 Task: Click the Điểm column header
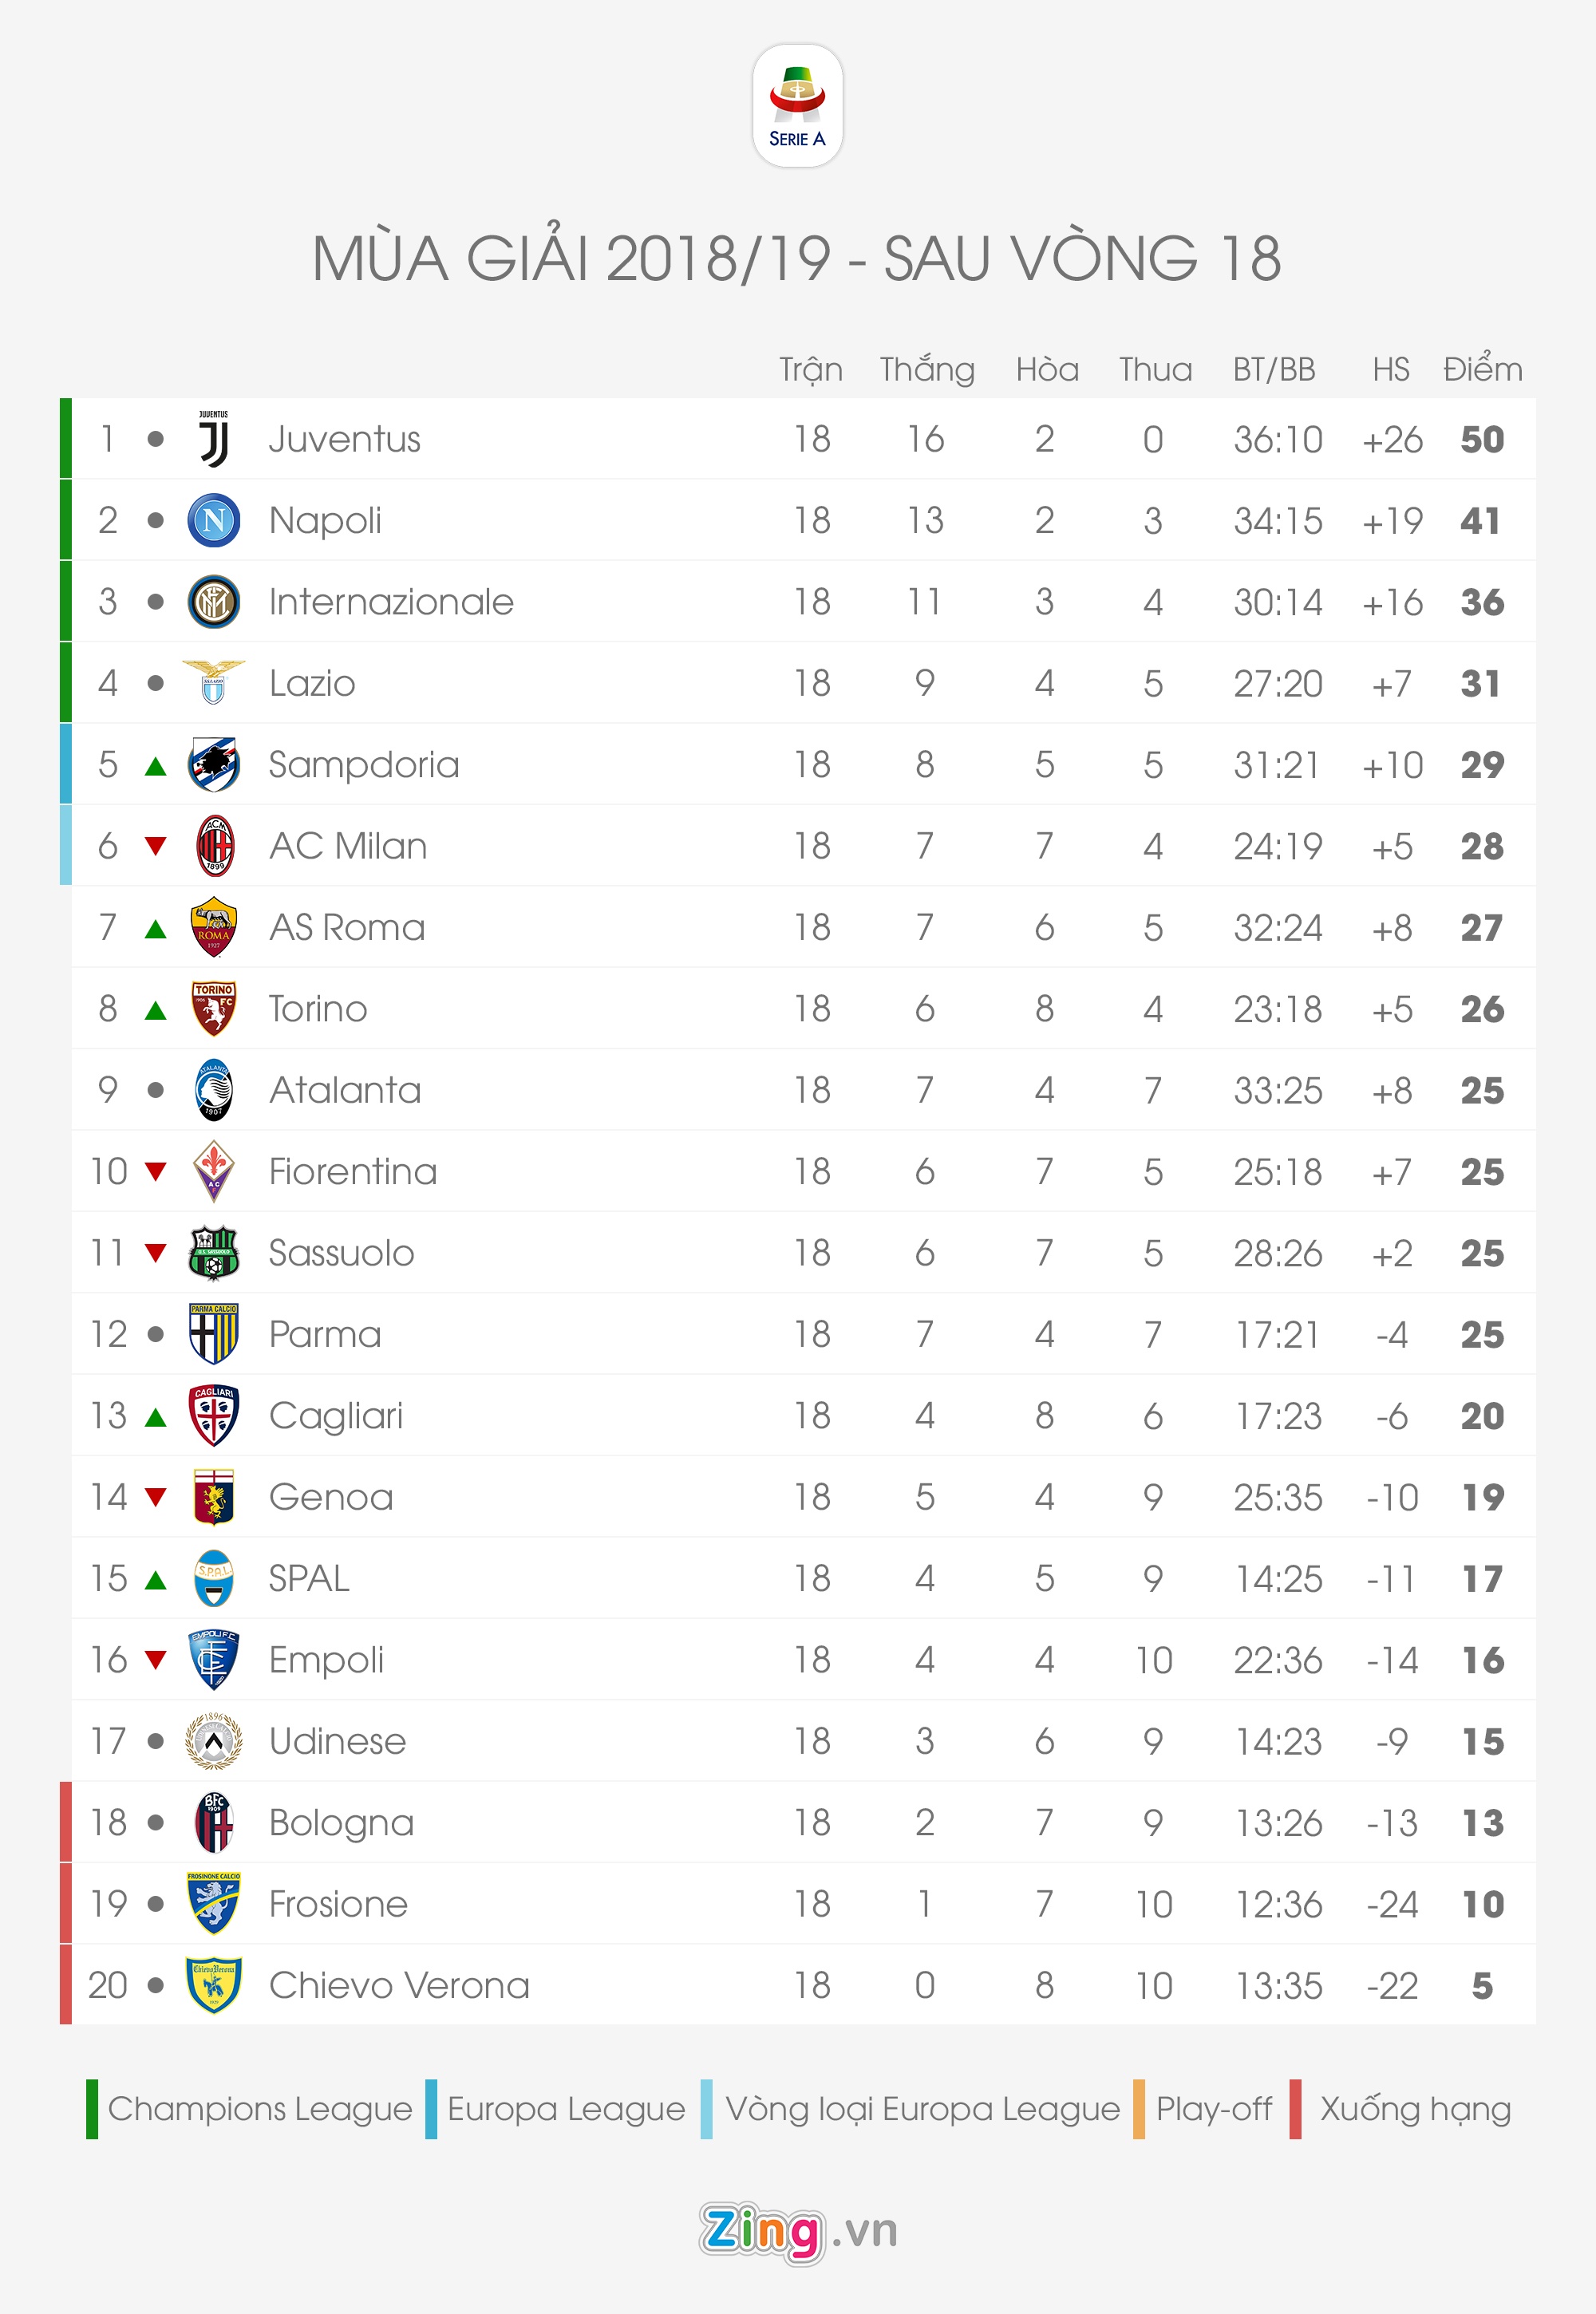pos(1482,369)
